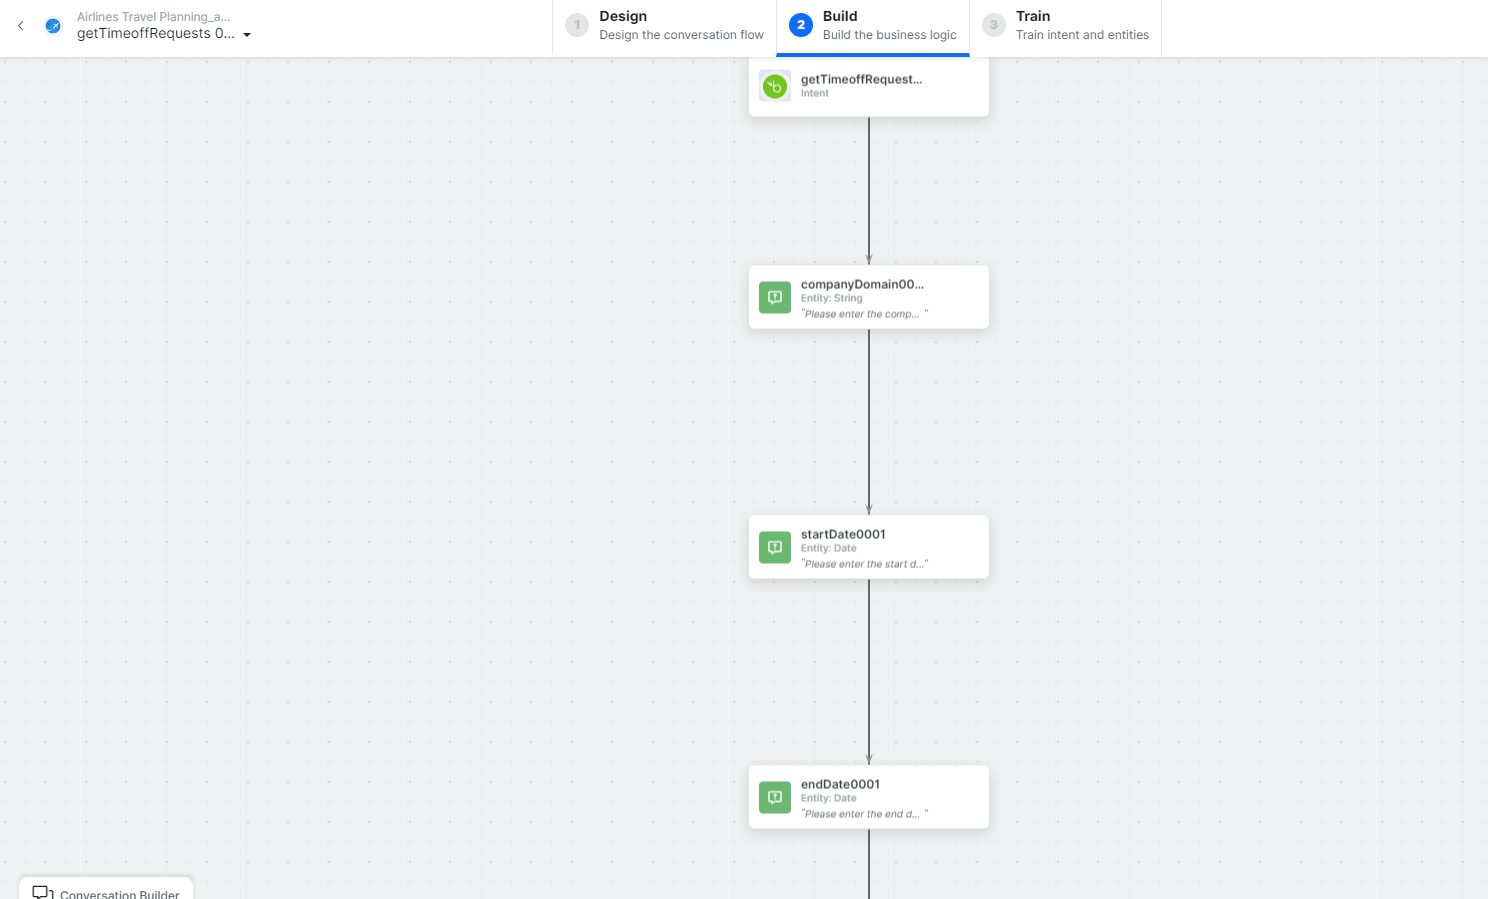This screenshot has width=1488, height=899.
Task: Click the back arrow icon
Action: [21, 26]
